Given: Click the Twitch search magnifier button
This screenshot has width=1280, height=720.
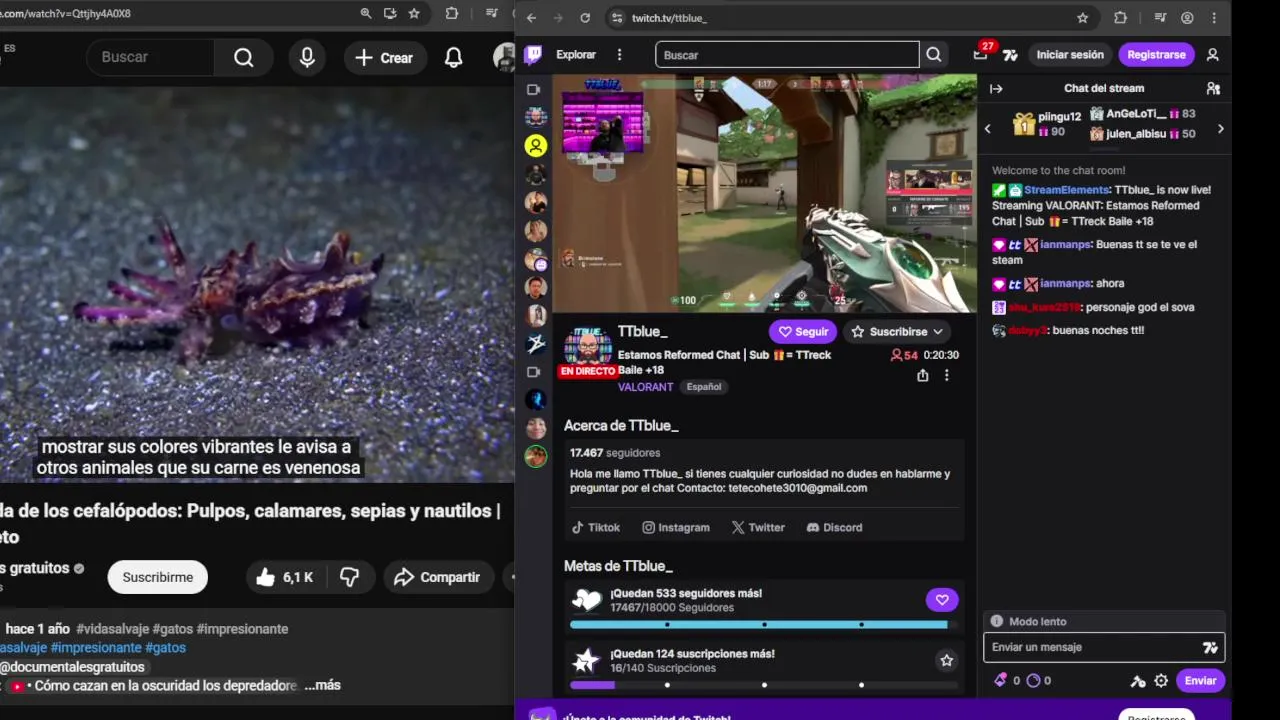Looking at the screenshot, I should 934,55.
